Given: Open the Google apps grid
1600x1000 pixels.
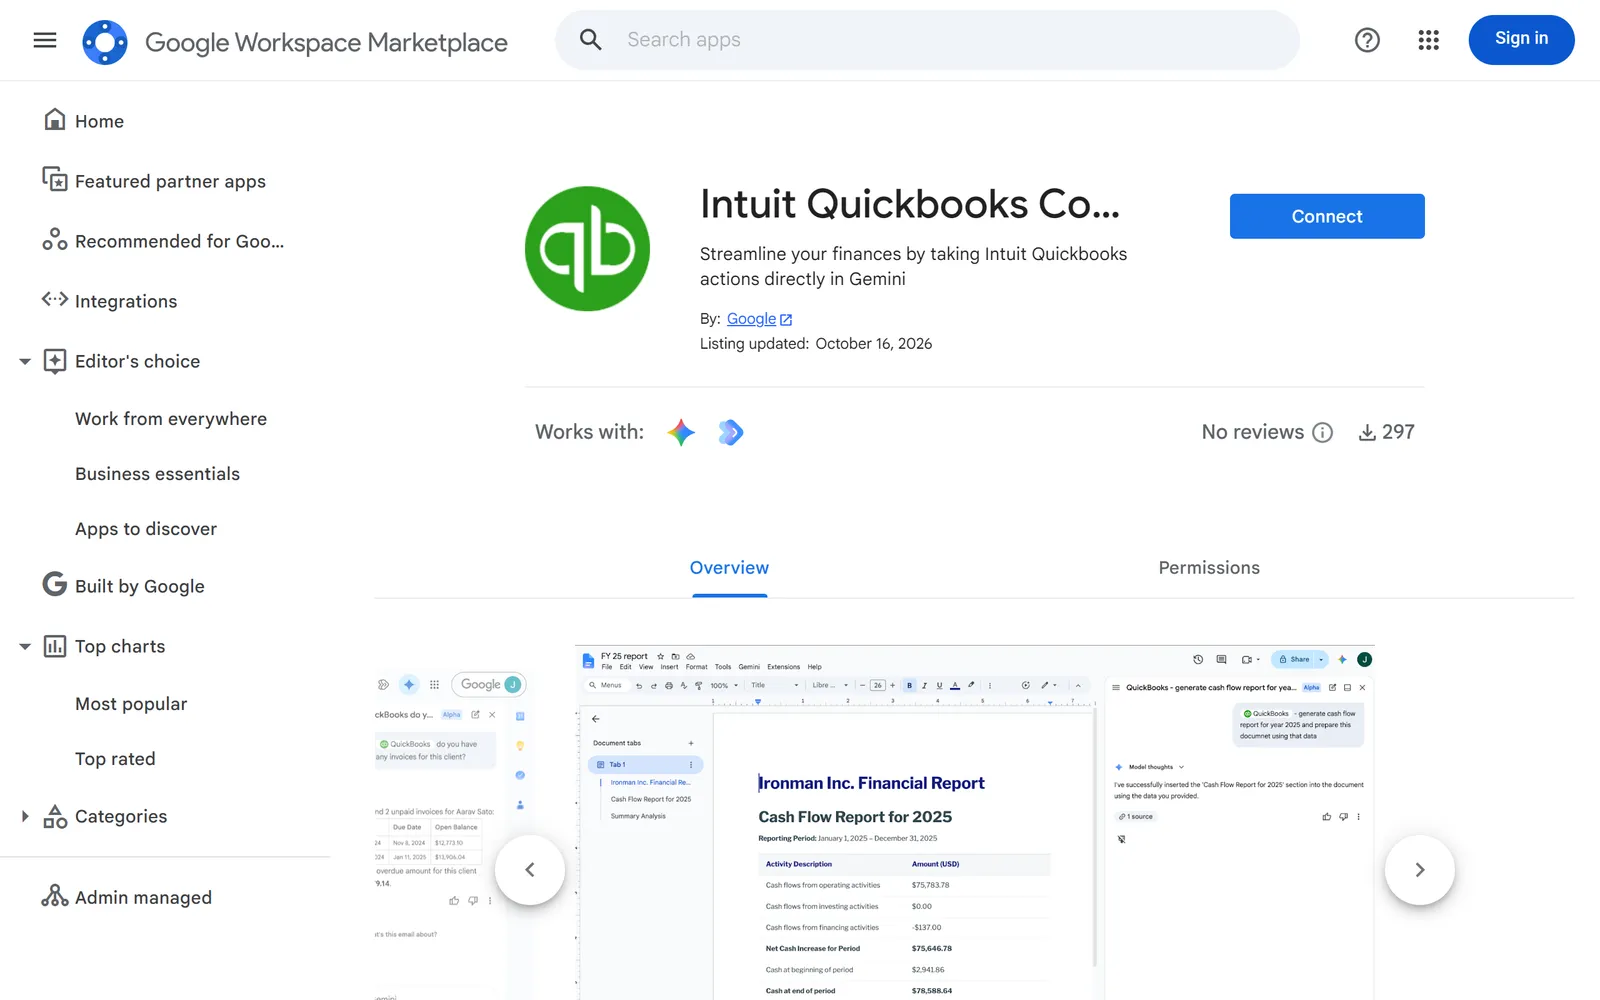Looking at the screenshot, I should (x=1428, y=40).
